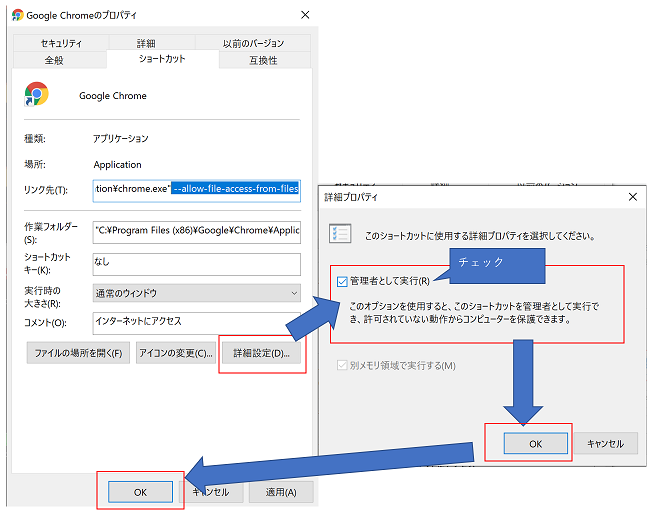This screenshot has height=515, width=652.
Task: Click the large Google Chrome shortcut icon
Action: click(36, 94)
